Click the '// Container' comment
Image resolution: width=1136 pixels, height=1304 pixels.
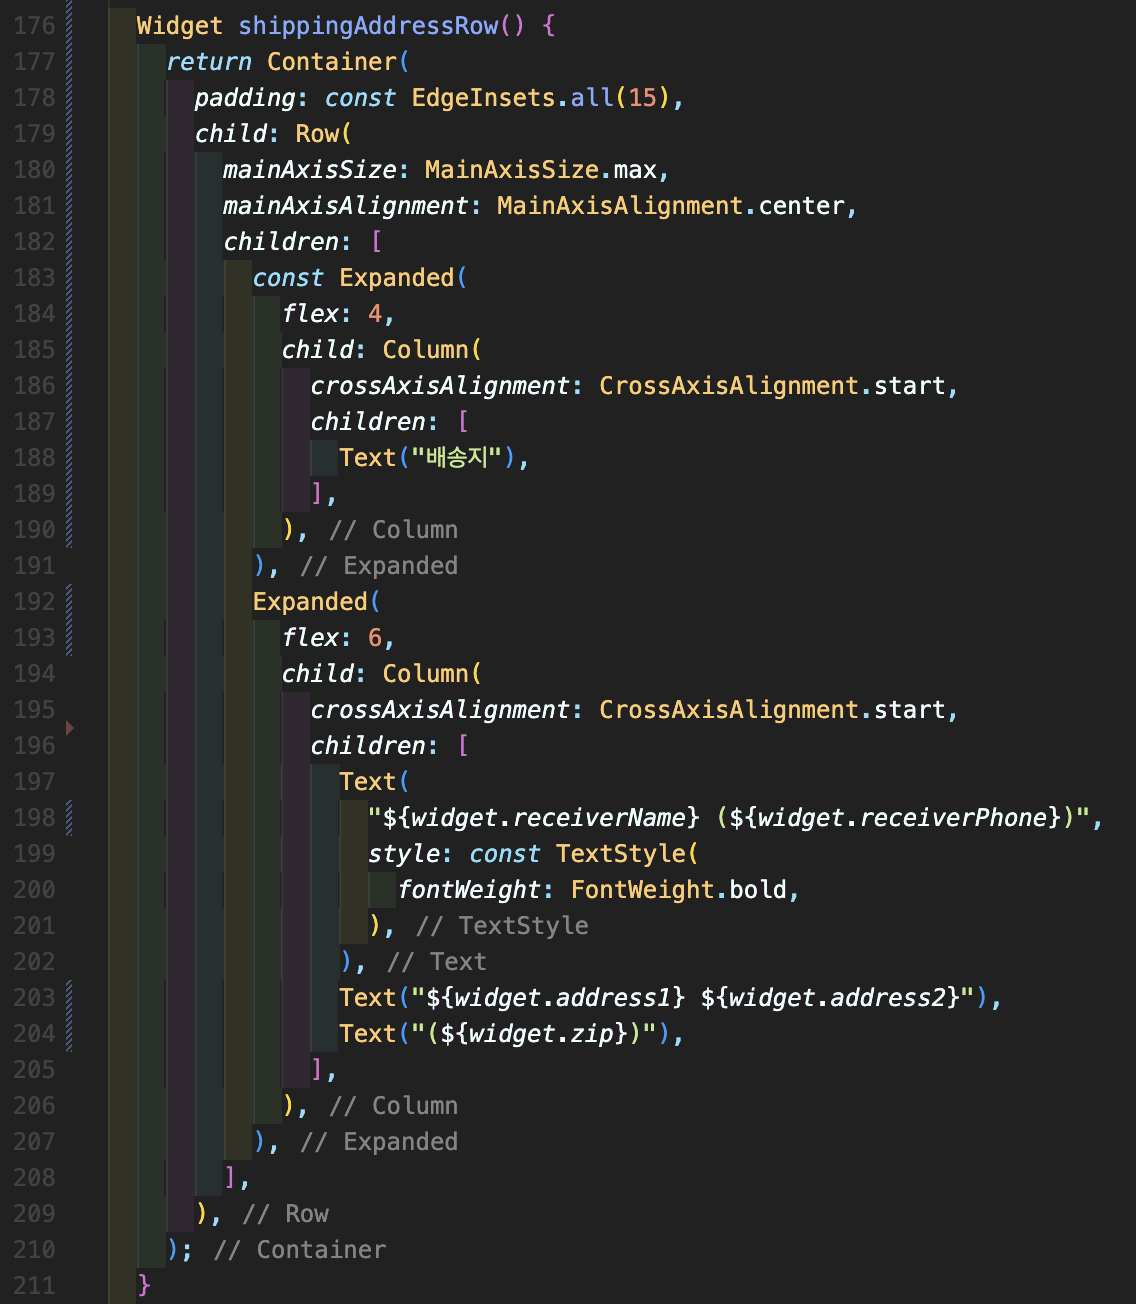pyautogui.click(x=300, y=1250)
